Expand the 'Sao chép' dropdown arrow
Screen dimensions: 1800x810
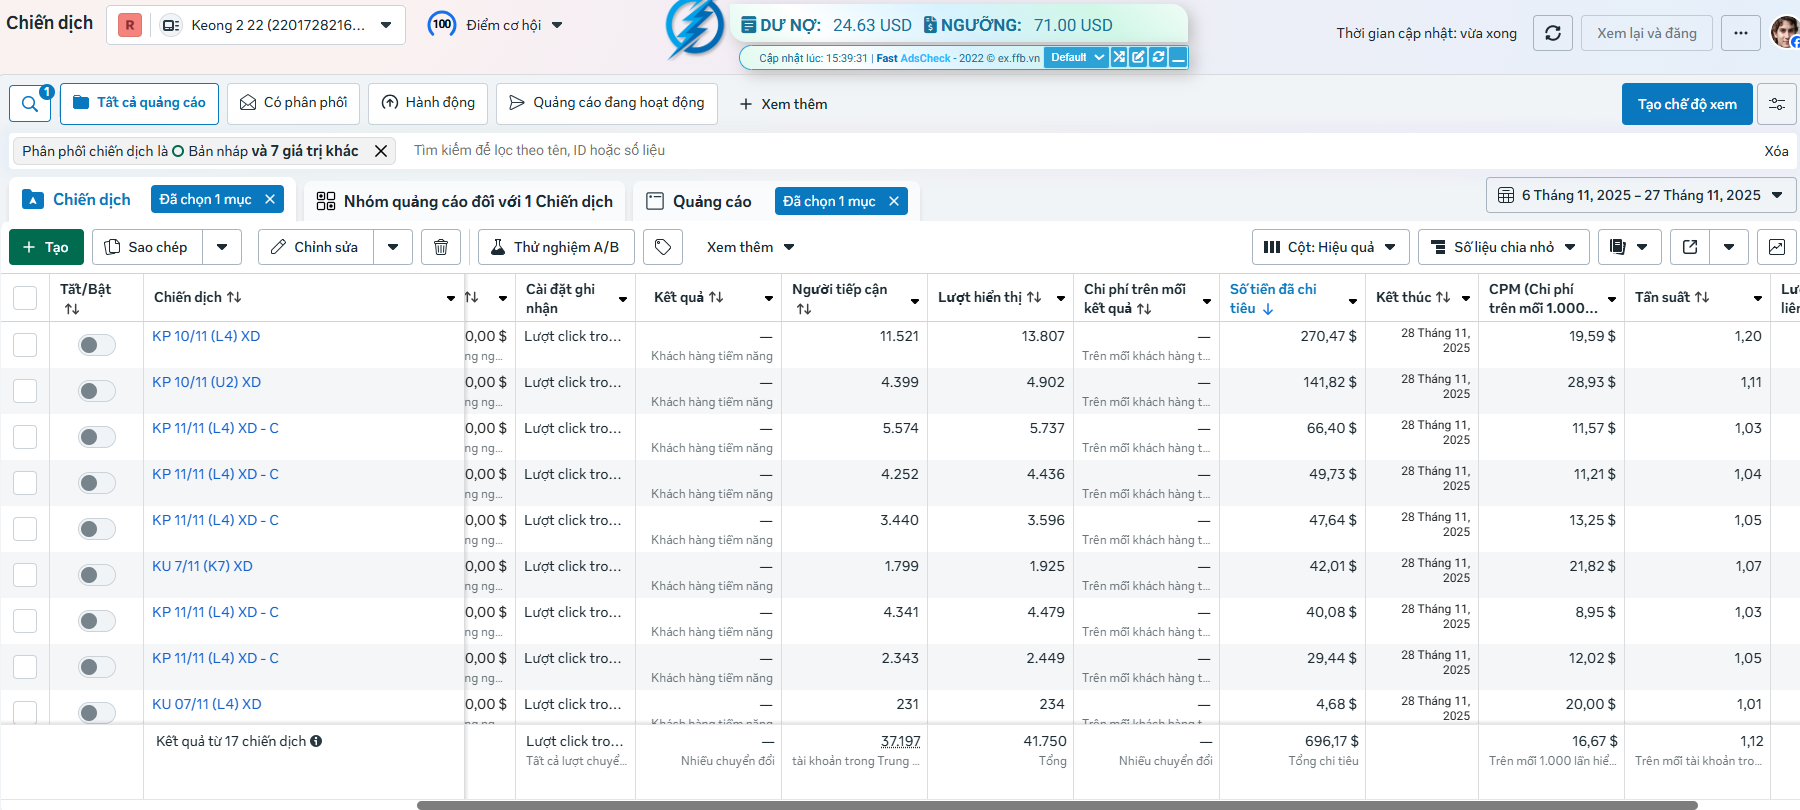[222, 247]
